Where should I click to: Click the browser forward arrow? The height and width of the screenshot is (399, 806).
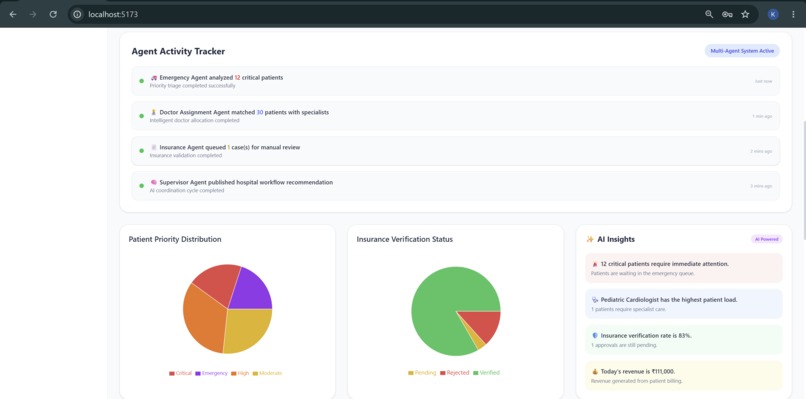tap(33, 14)
